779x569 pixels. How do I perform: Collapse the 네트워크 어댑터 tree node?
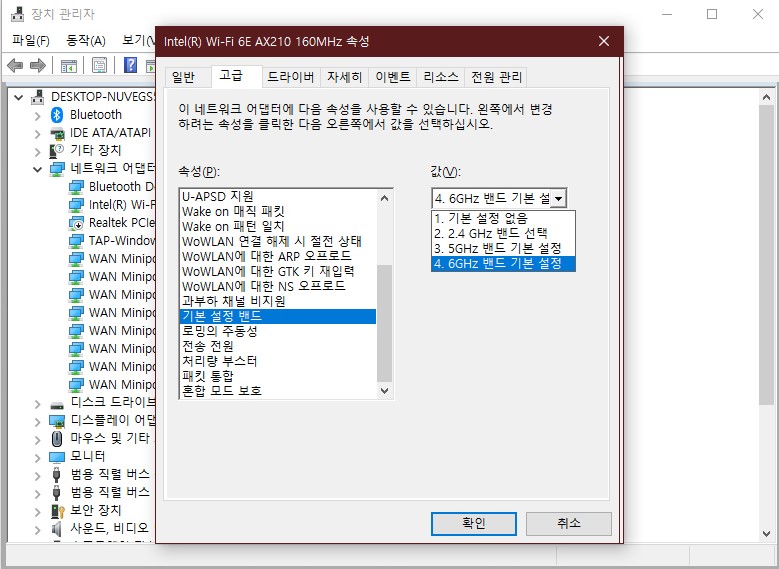coord(37,169)
